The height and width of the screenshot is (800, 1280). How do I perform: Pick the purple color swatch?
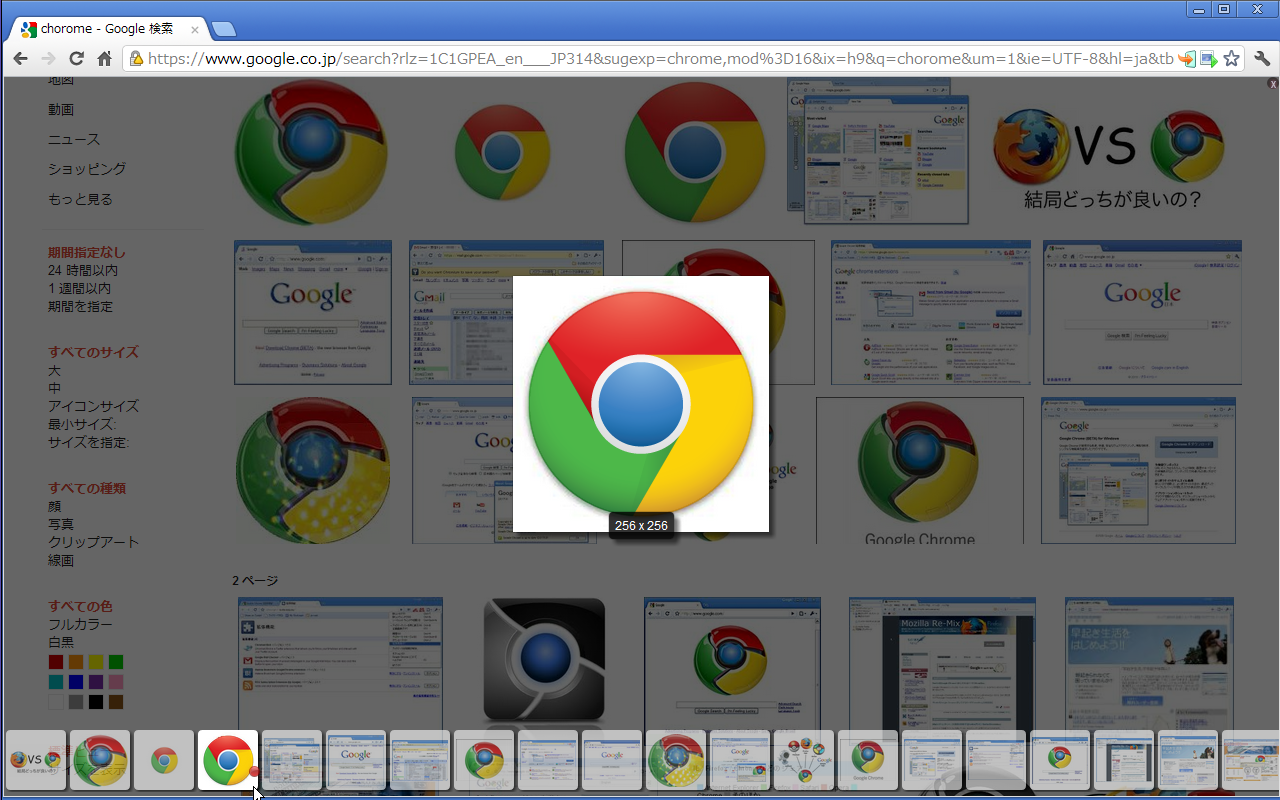tap(96, 682)
